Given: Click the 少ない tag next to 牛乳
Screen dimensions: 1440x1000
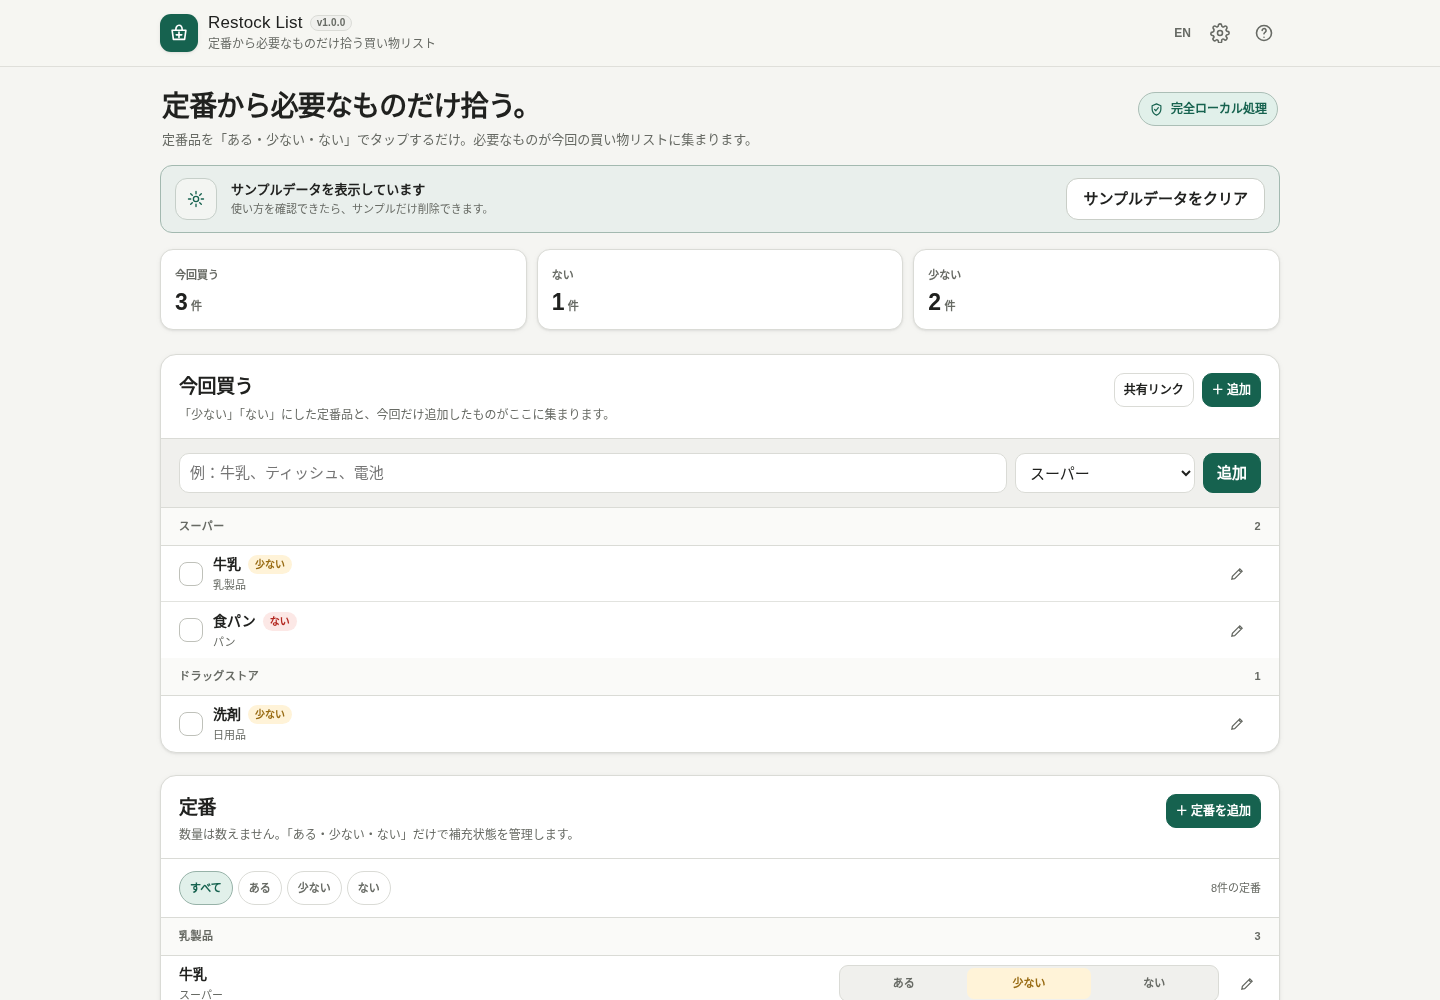Looking at the screenshot, I should click(270, 564).
